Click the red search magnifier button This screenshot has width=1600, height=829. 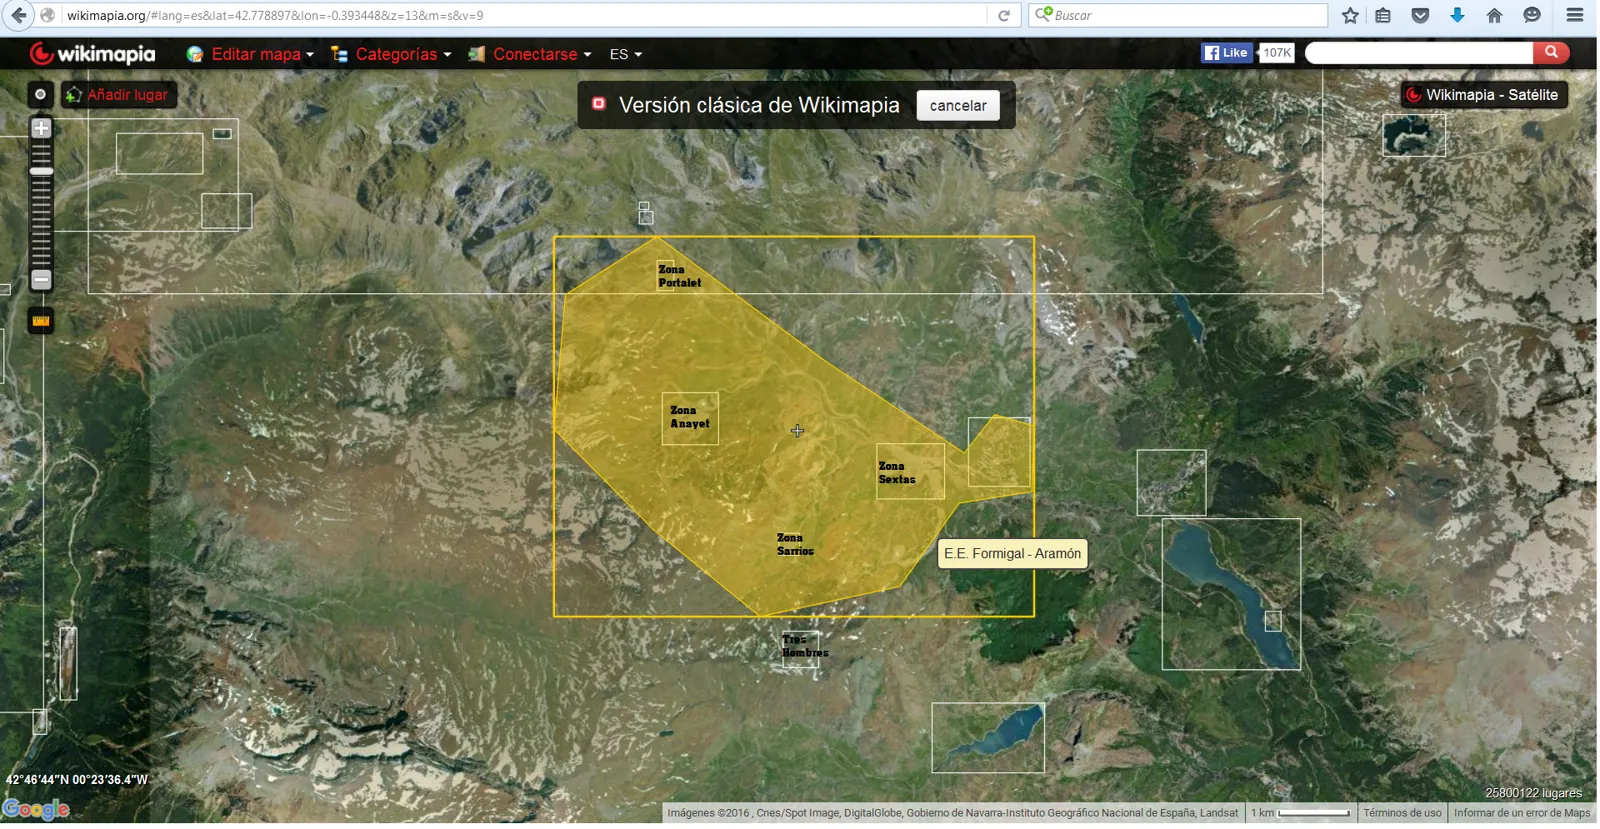(x=1551, y=53)
